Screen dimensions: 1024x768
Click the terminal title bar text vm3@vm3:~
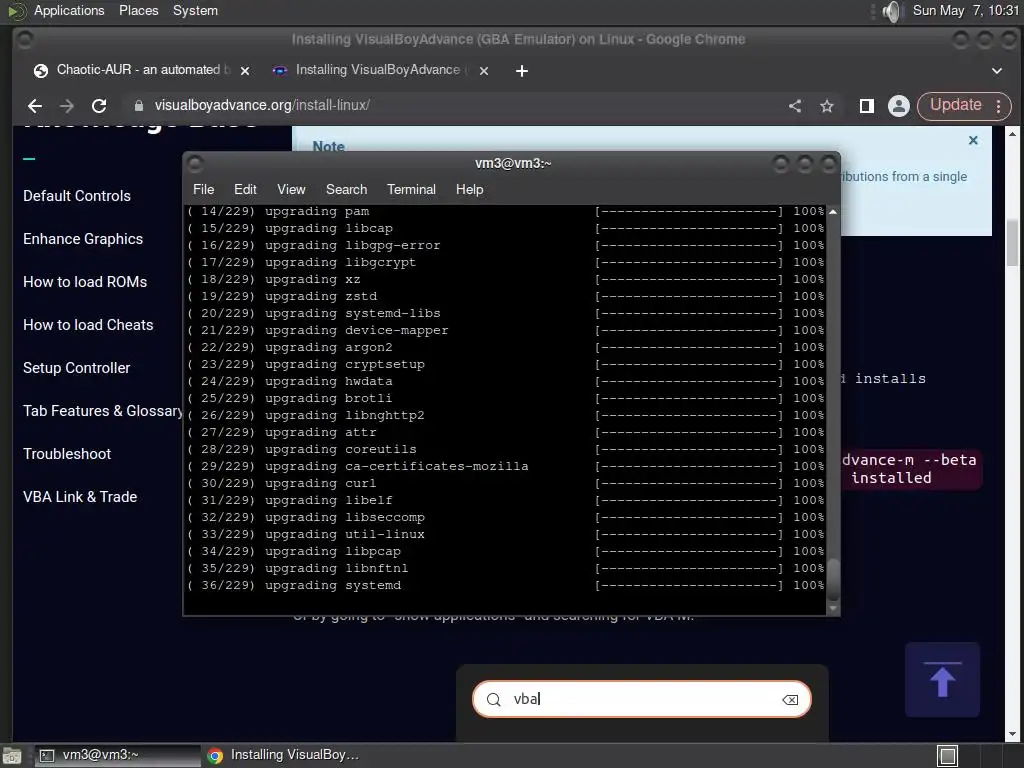click(x=513, y=164)
